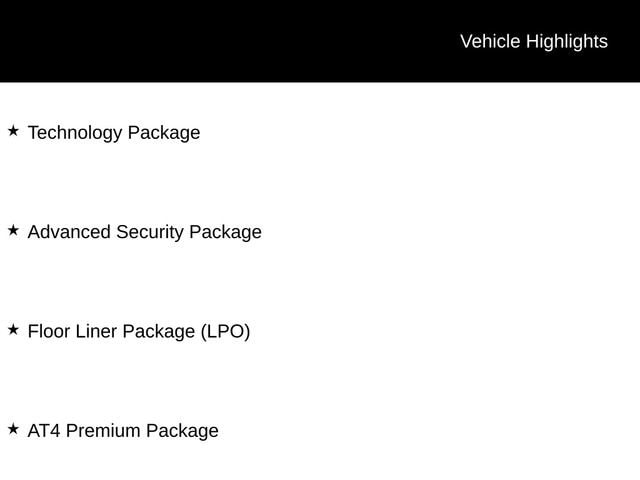Screen dimensions: 640x480
Task: Select the Technology Package highlight text
Action: pos(114,132)
